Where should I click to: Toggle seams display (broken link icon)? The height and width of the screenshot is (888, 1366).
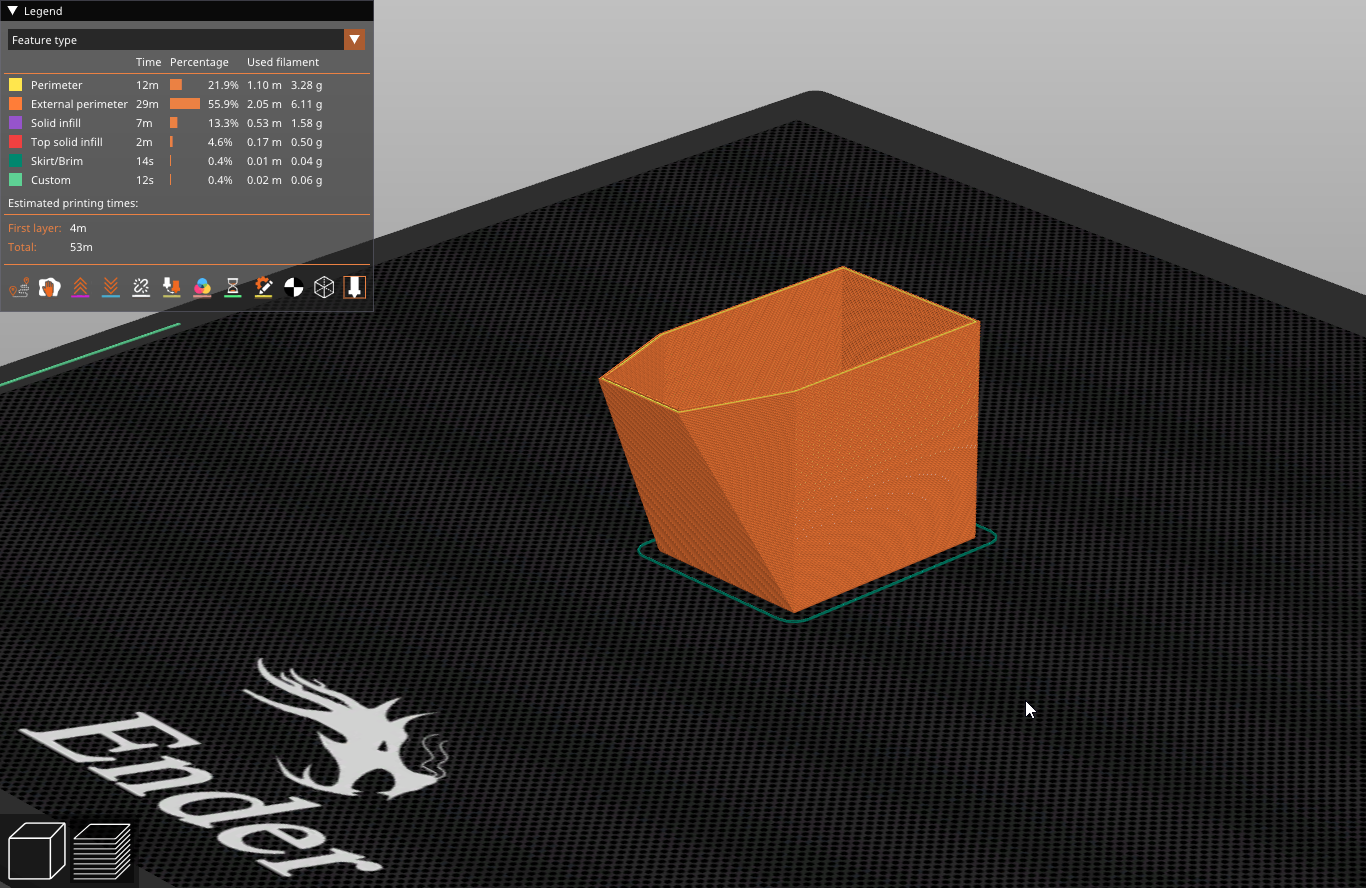(141, 288)
